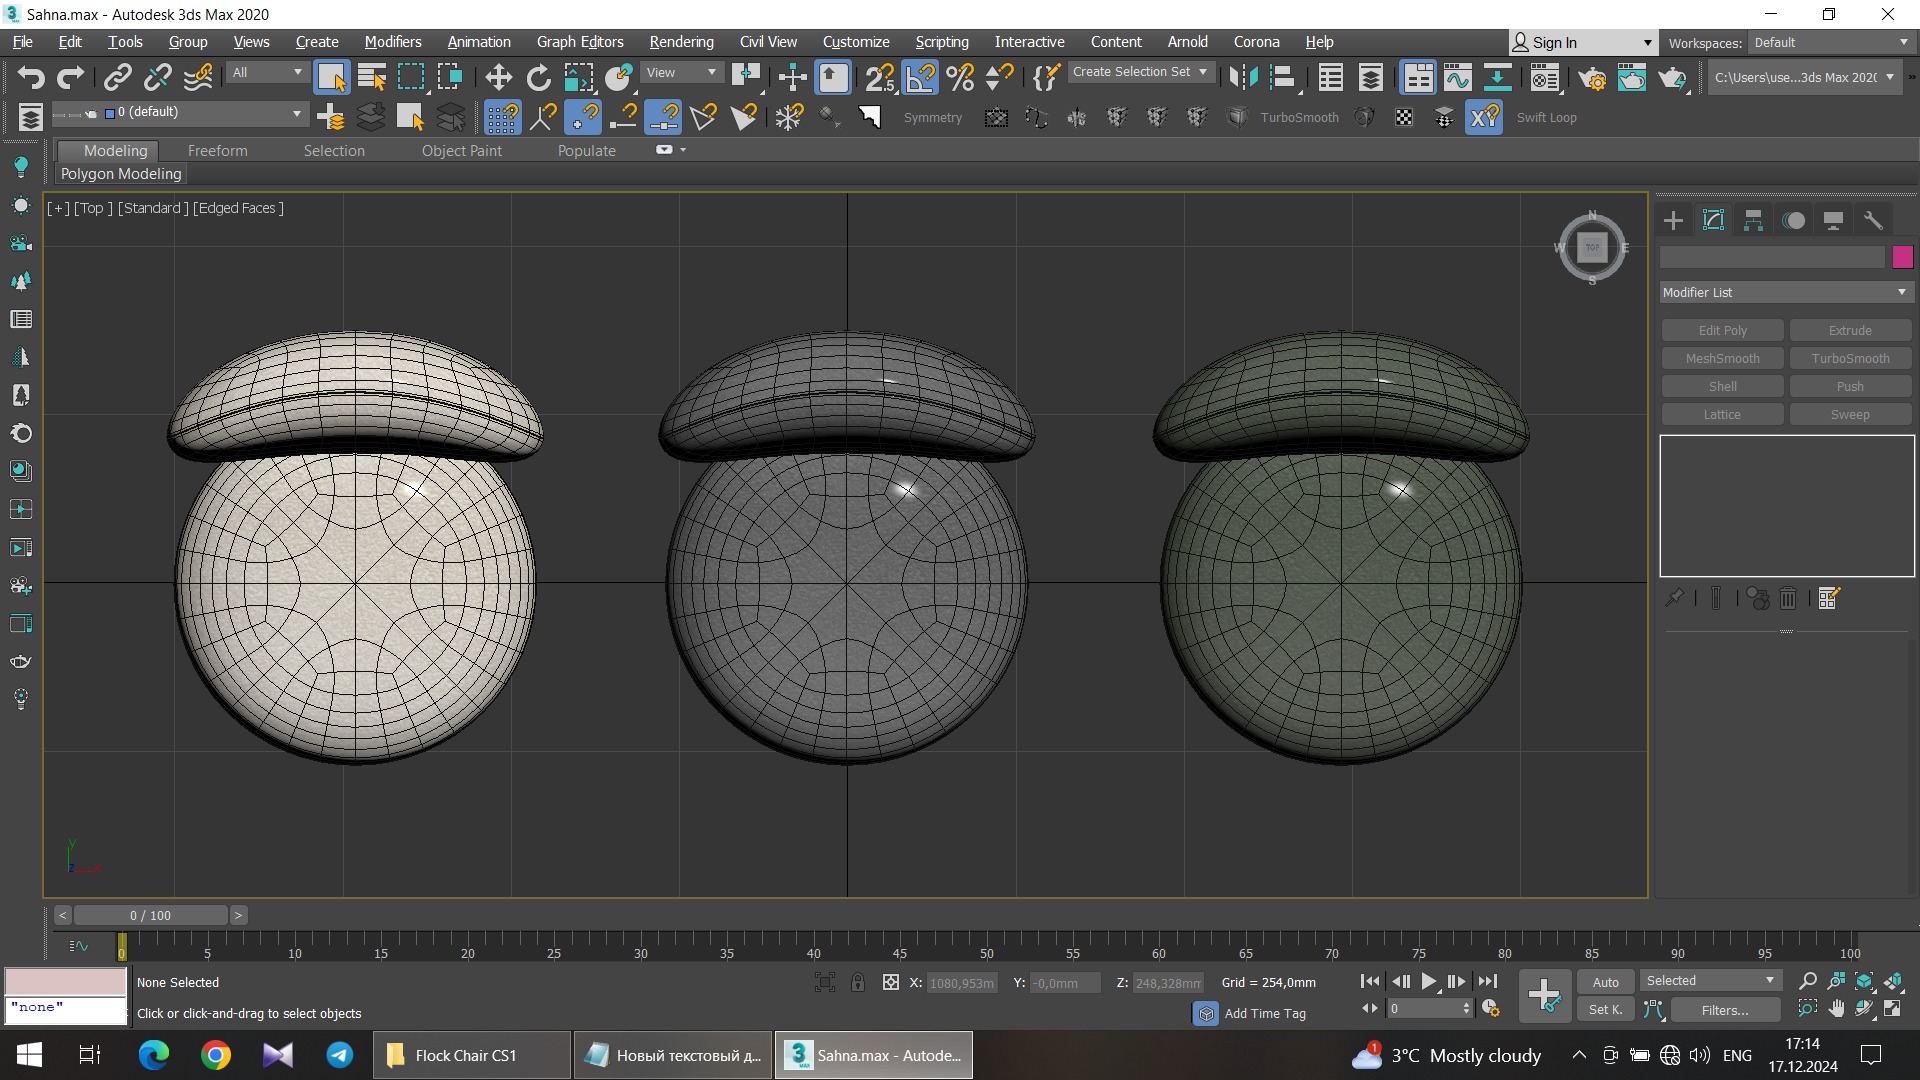Image resolution: width=1920 pixels, height=1080 pixels.
Task: Open the Rendering menu
Action: tap(681, 42)
